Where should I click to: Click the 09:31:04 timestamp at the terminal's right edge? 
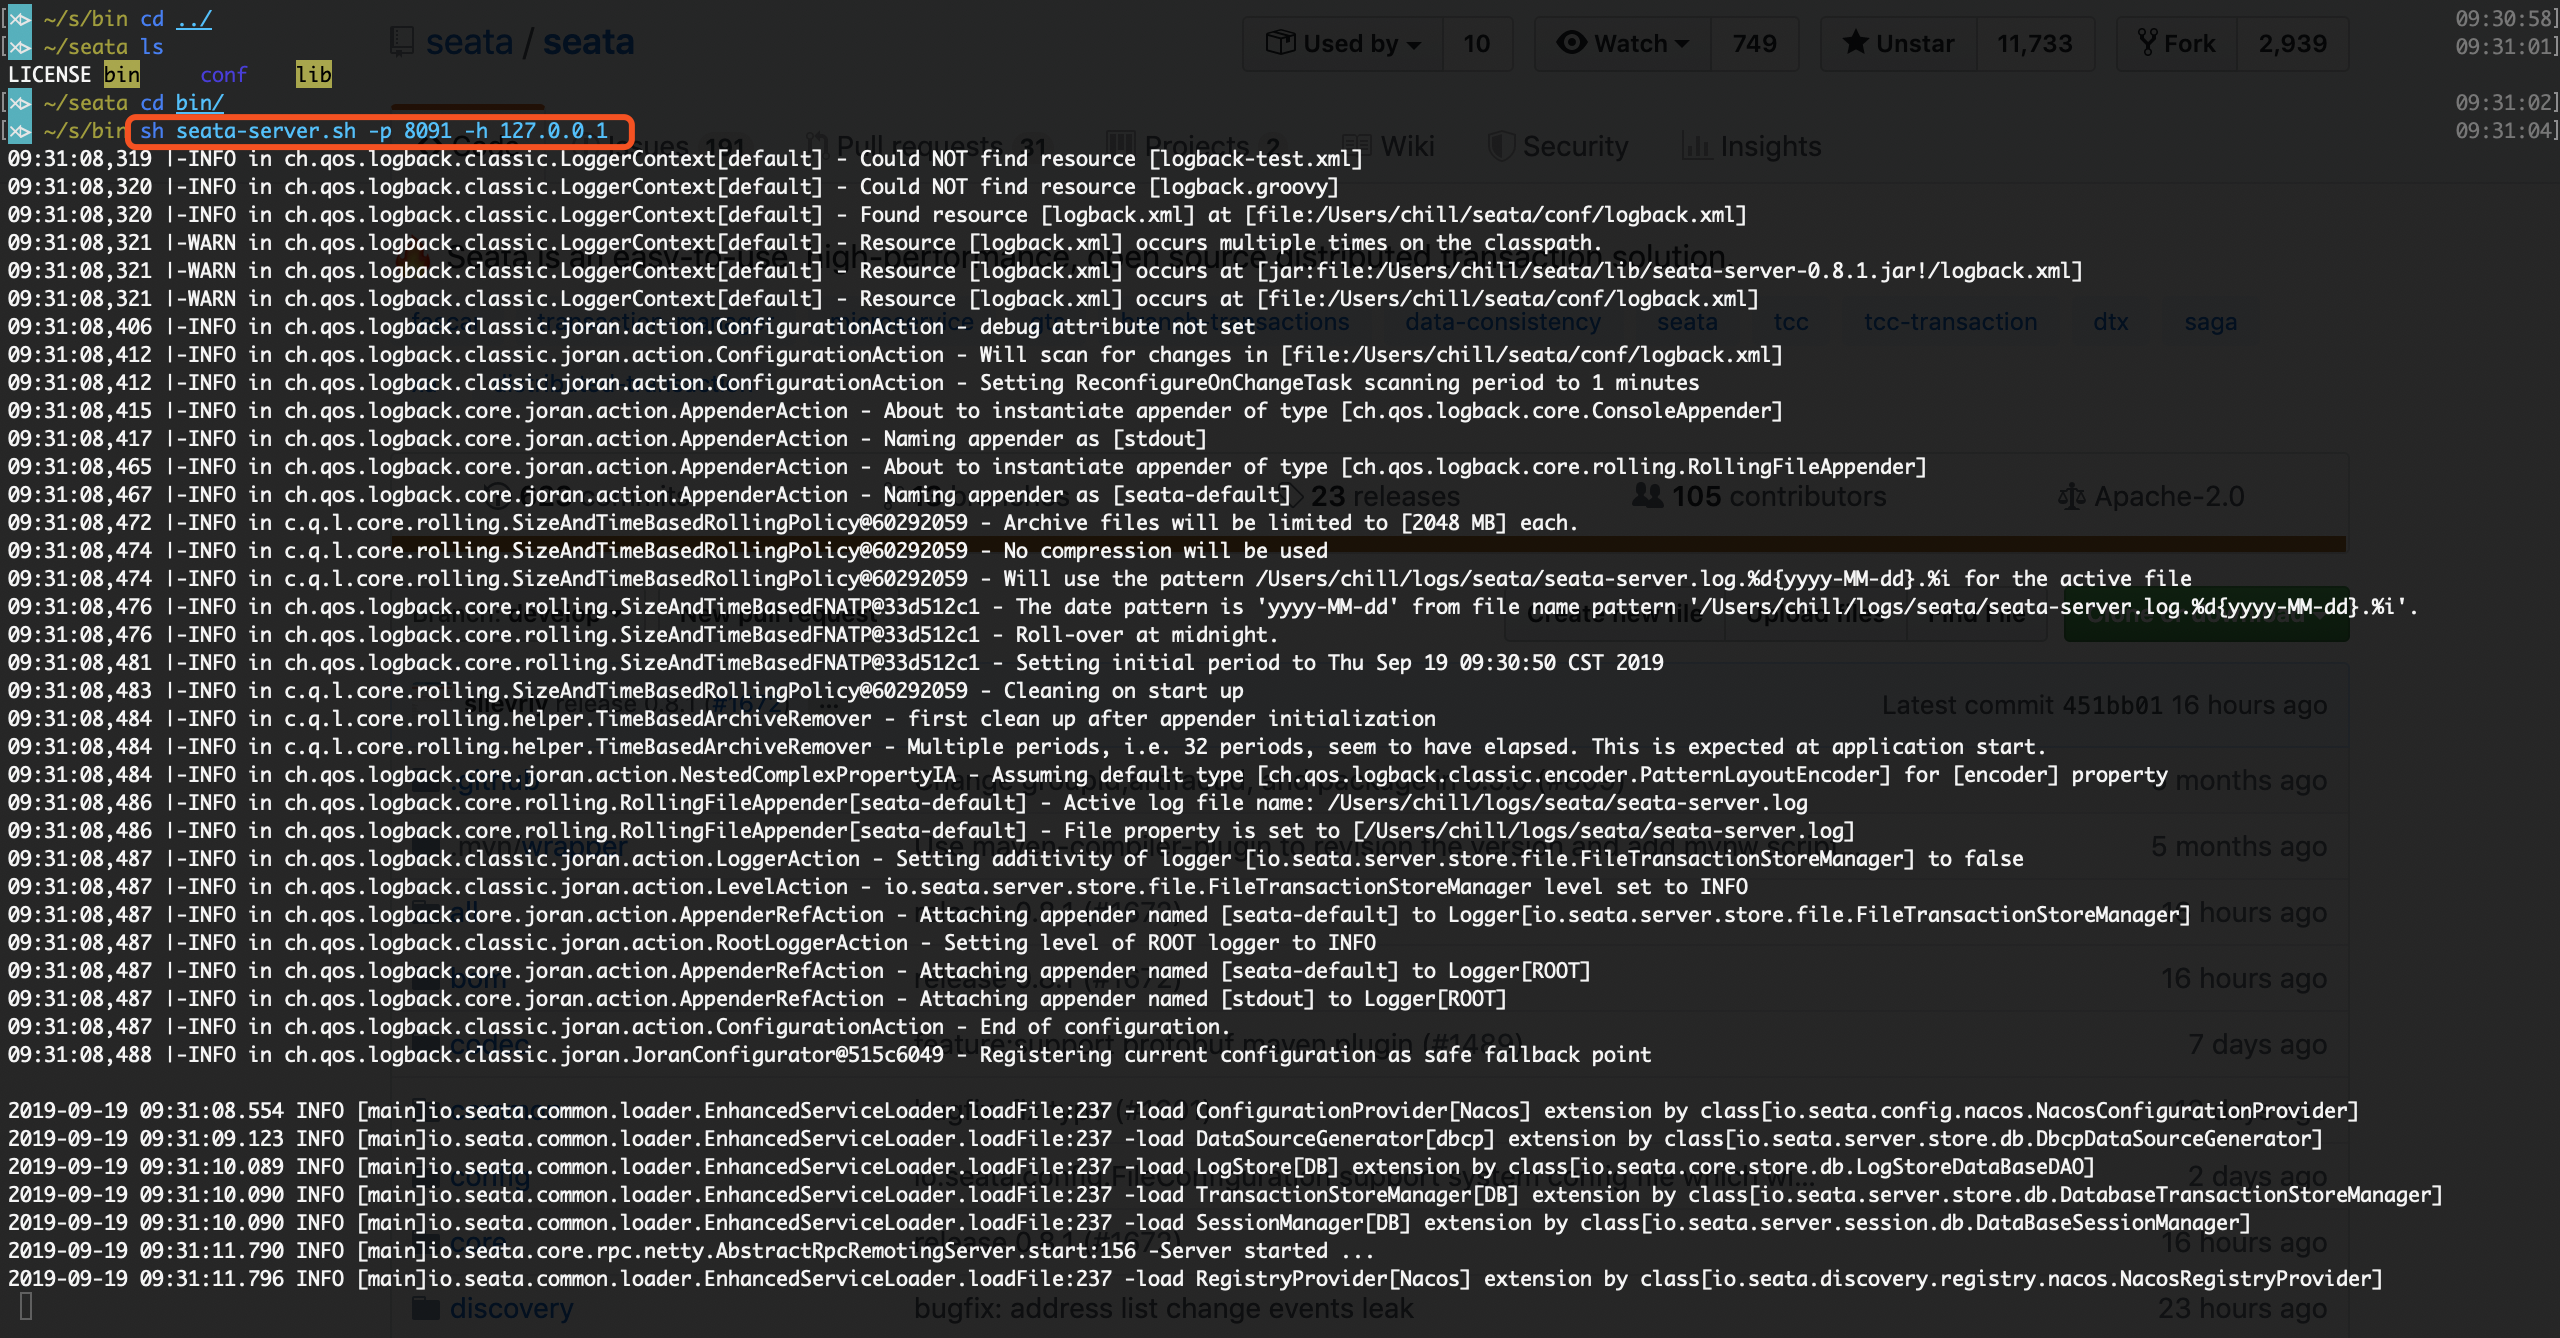pos(2504,131)
